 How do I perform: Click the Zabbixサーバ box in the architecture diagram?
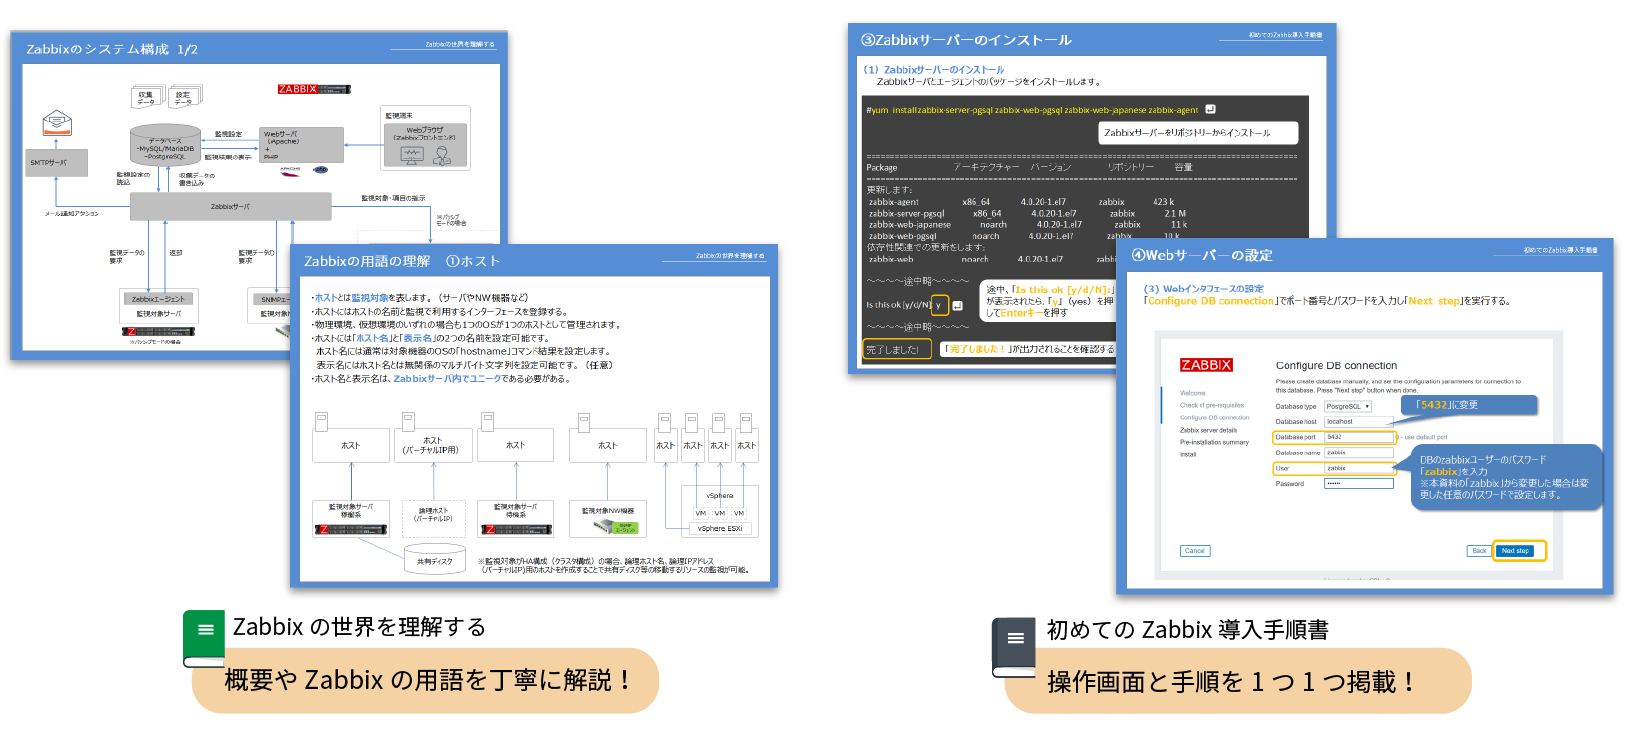tap(231, 206)
